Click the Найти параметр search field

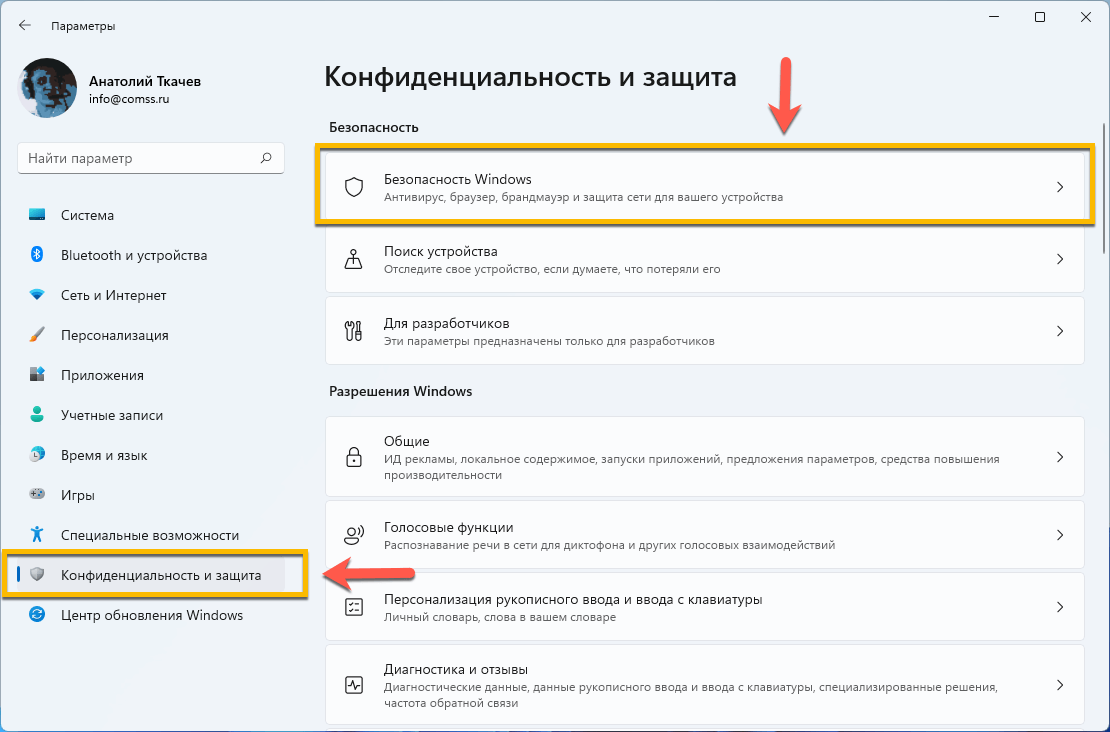151,159
